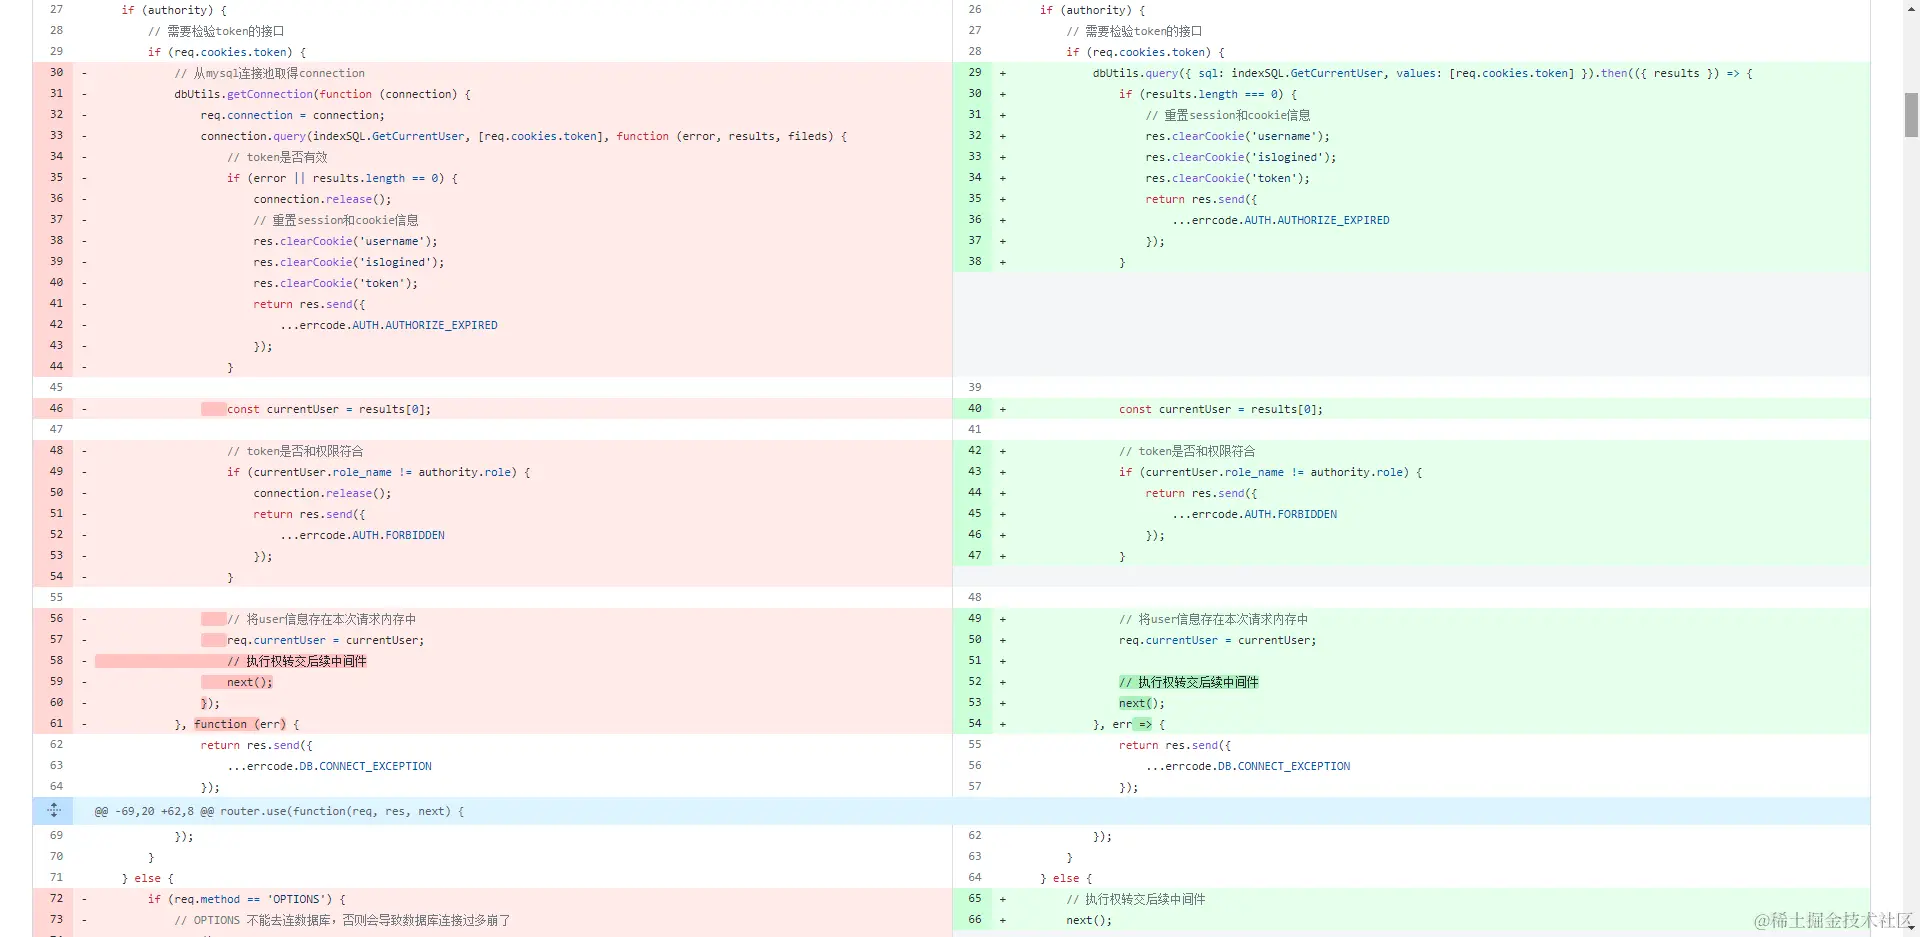Click deleted line 'req.connection = connection;'
Image resolution: width=1920 pixels, height=937 pixels.
click(x=292, y=115)
